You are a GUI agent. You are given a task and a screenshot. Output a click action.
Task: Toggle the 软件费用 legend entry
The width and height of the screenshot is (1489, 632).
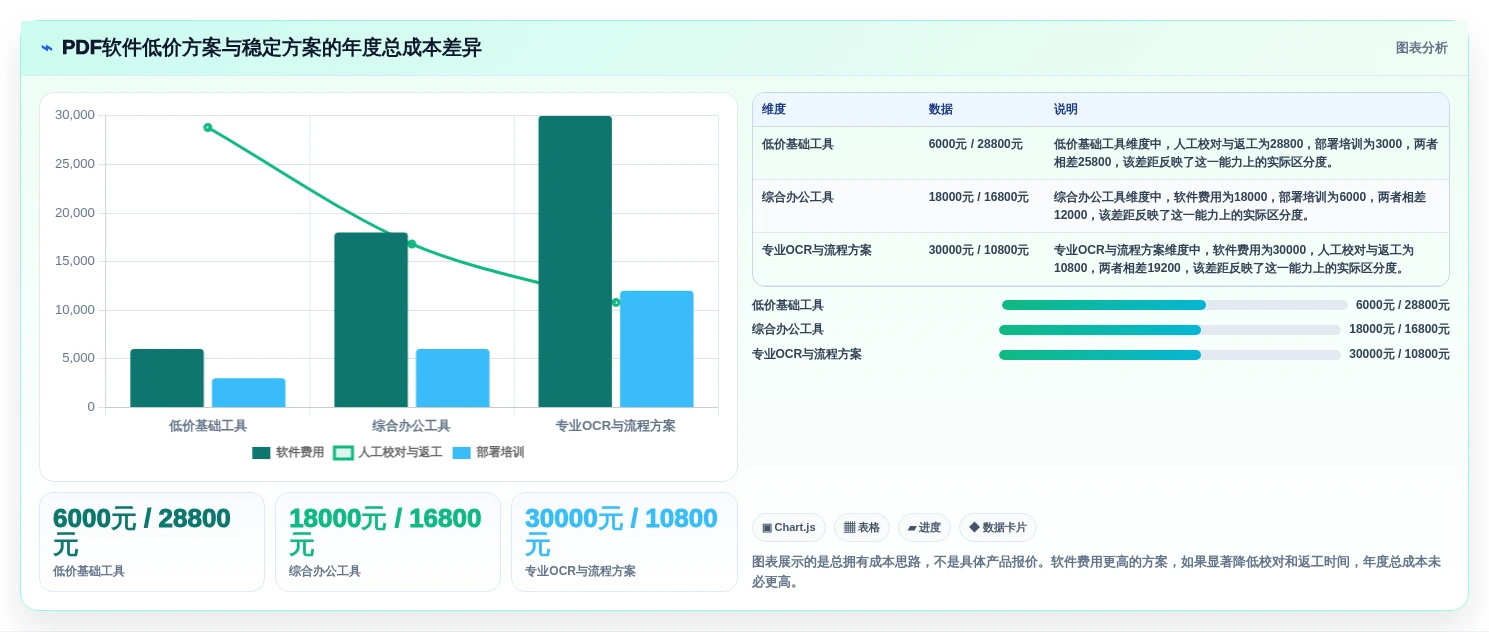[288, 452]
